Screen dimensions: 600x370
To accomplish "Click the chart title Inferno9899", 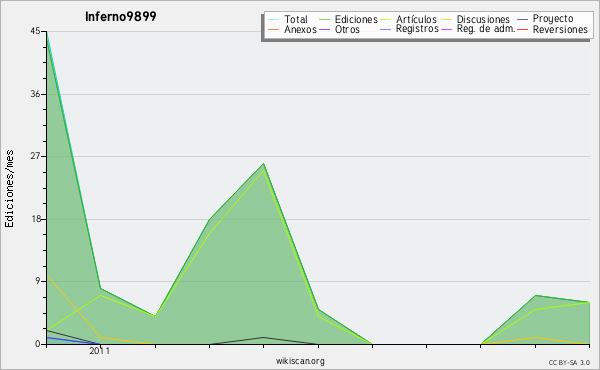I will pyautogui.click(x=121, y=17).
